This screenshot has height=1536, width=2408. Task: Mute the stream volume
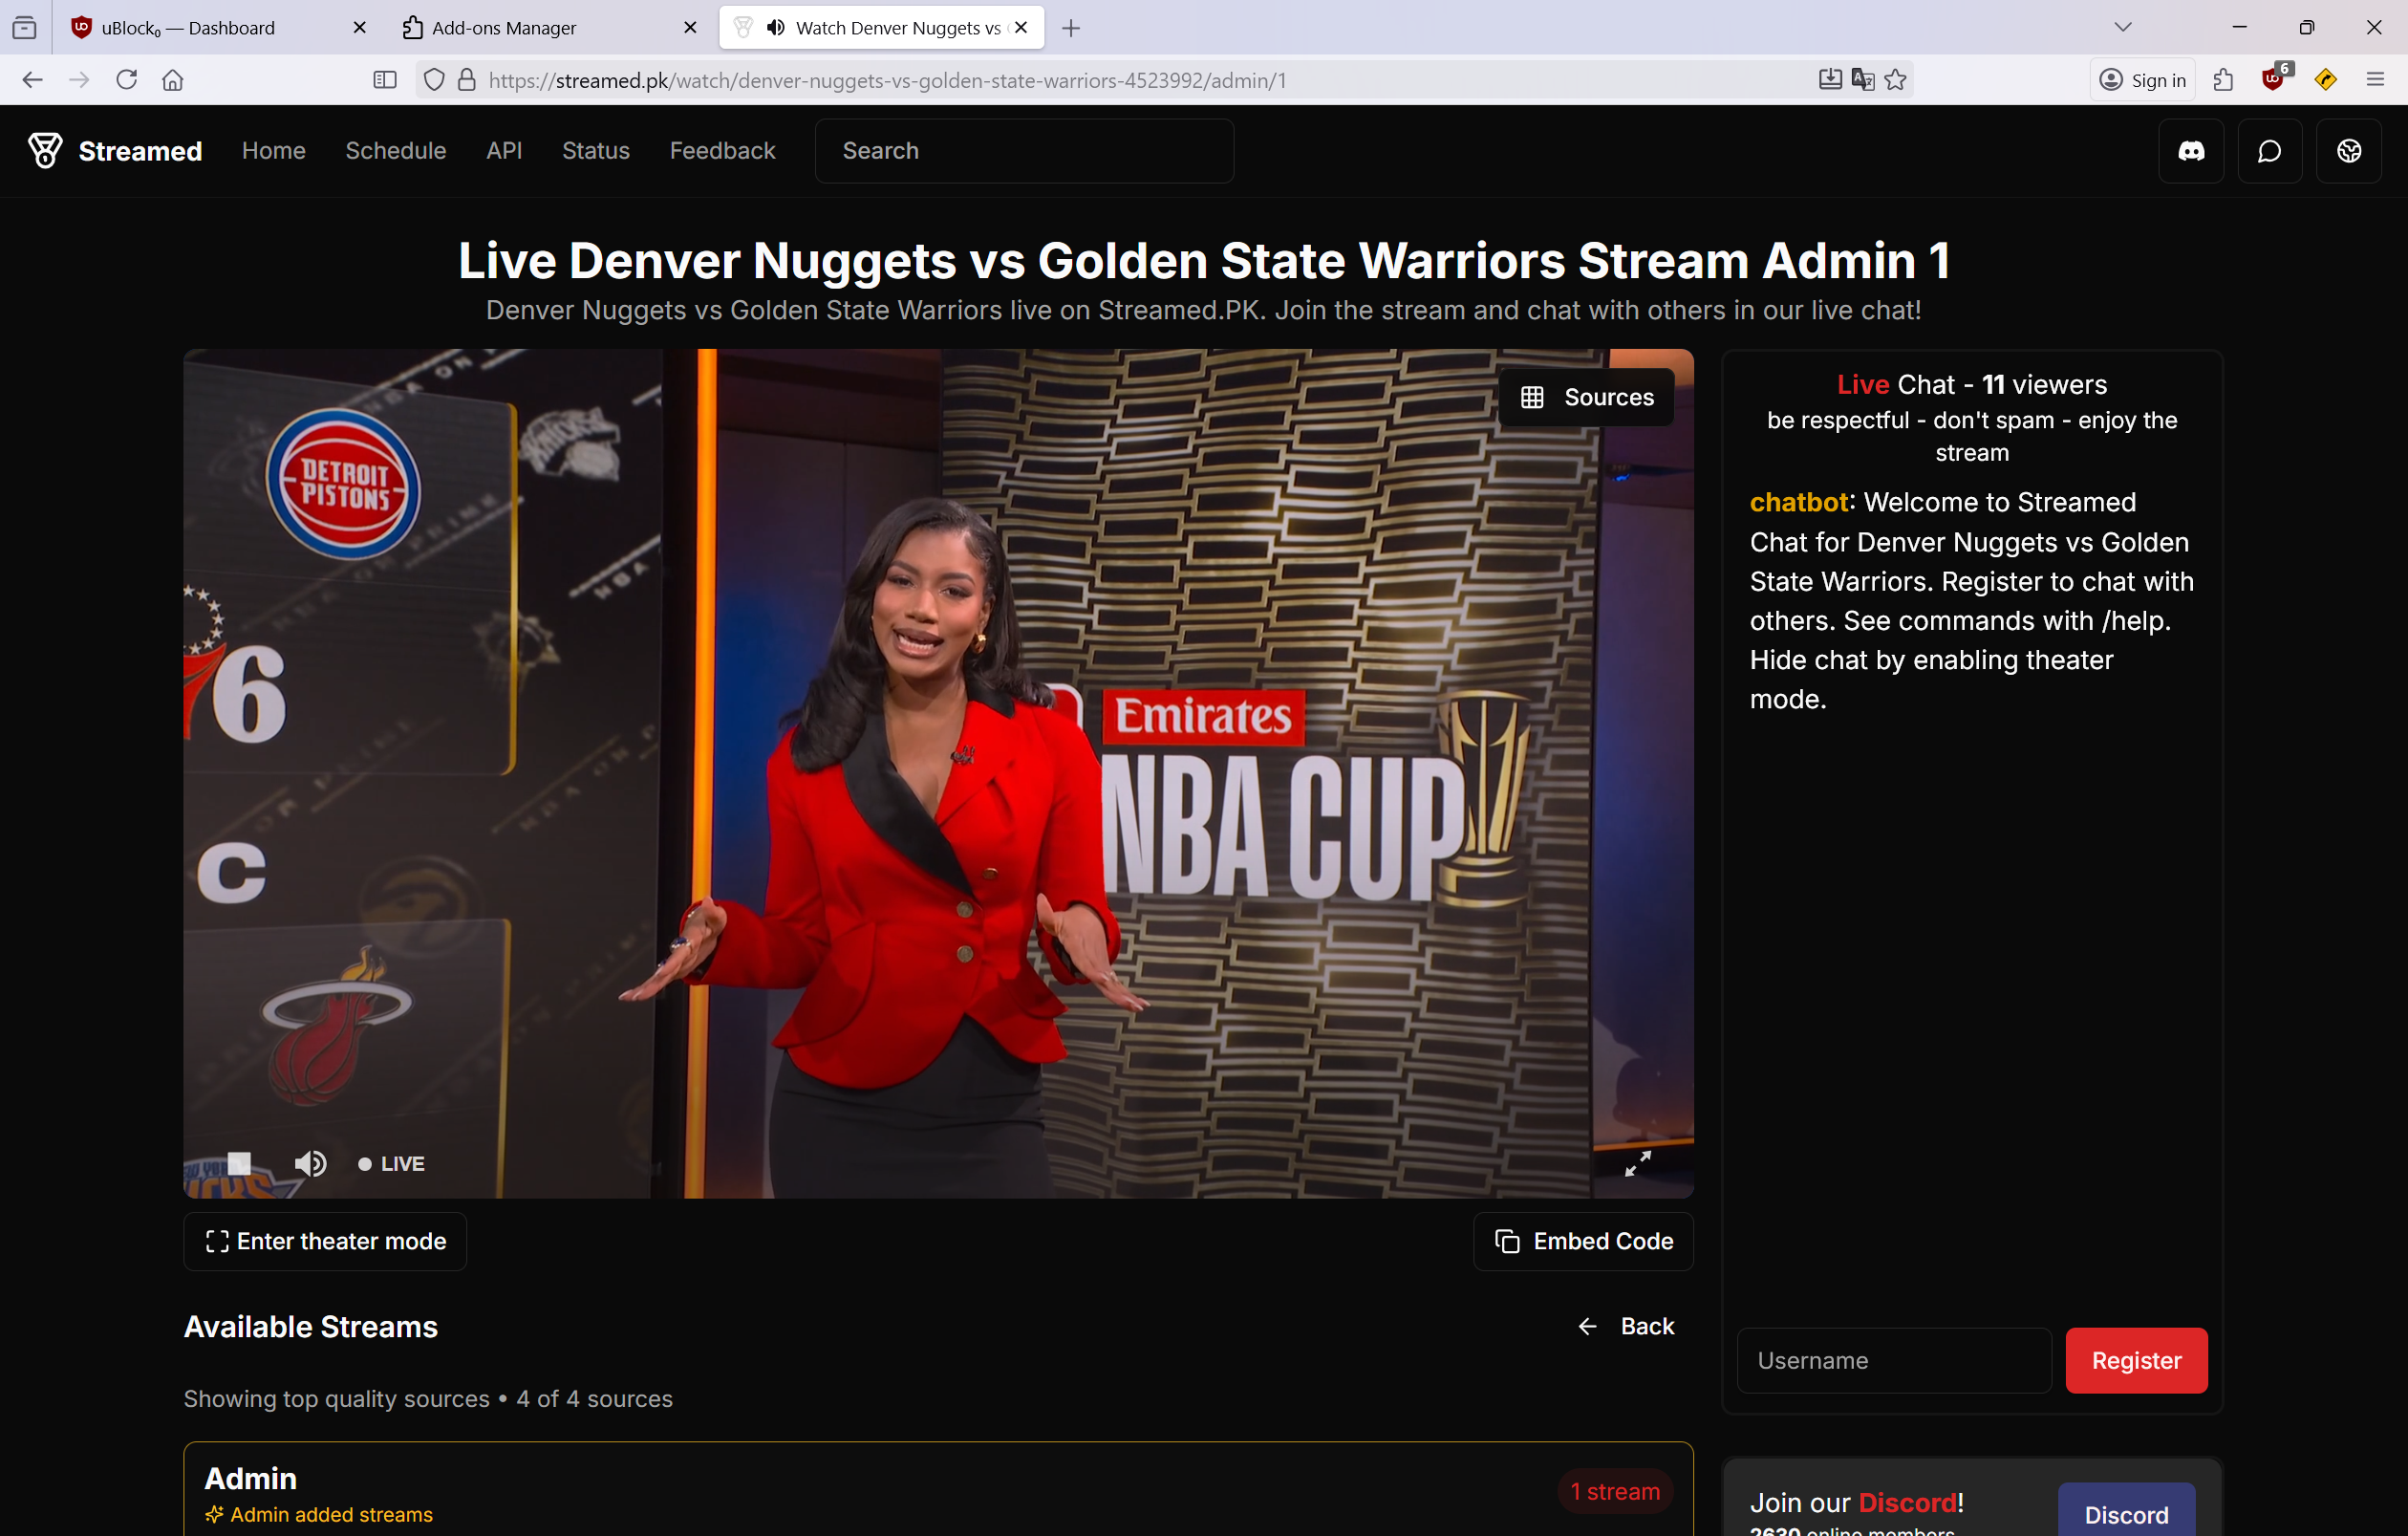pyautogui.click(x=310, y=1163)
